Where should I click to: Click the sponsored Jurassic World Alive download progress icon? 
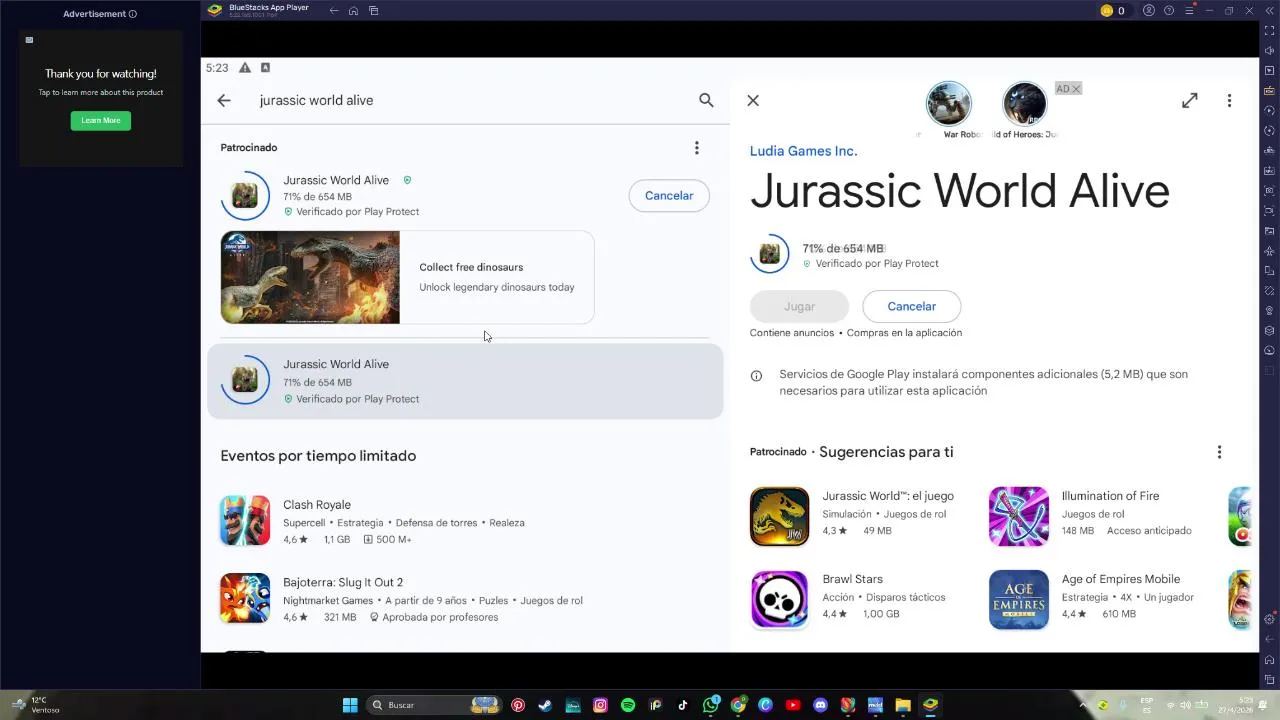pos(245,196)
